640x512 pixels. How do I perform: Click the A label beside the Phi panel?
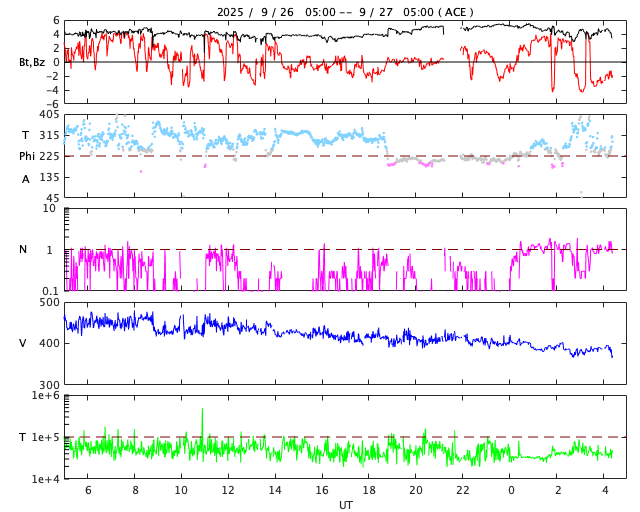[x=26, y=178]
